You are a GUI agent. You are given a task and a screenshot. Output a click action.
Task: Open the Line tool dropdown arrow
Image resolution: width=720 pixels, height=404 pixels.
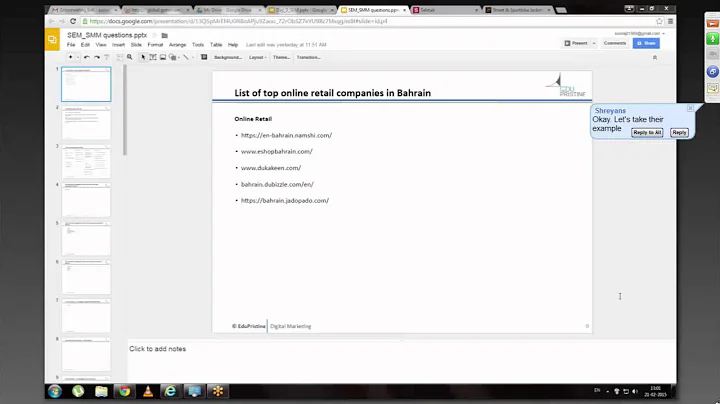[192, 57]
